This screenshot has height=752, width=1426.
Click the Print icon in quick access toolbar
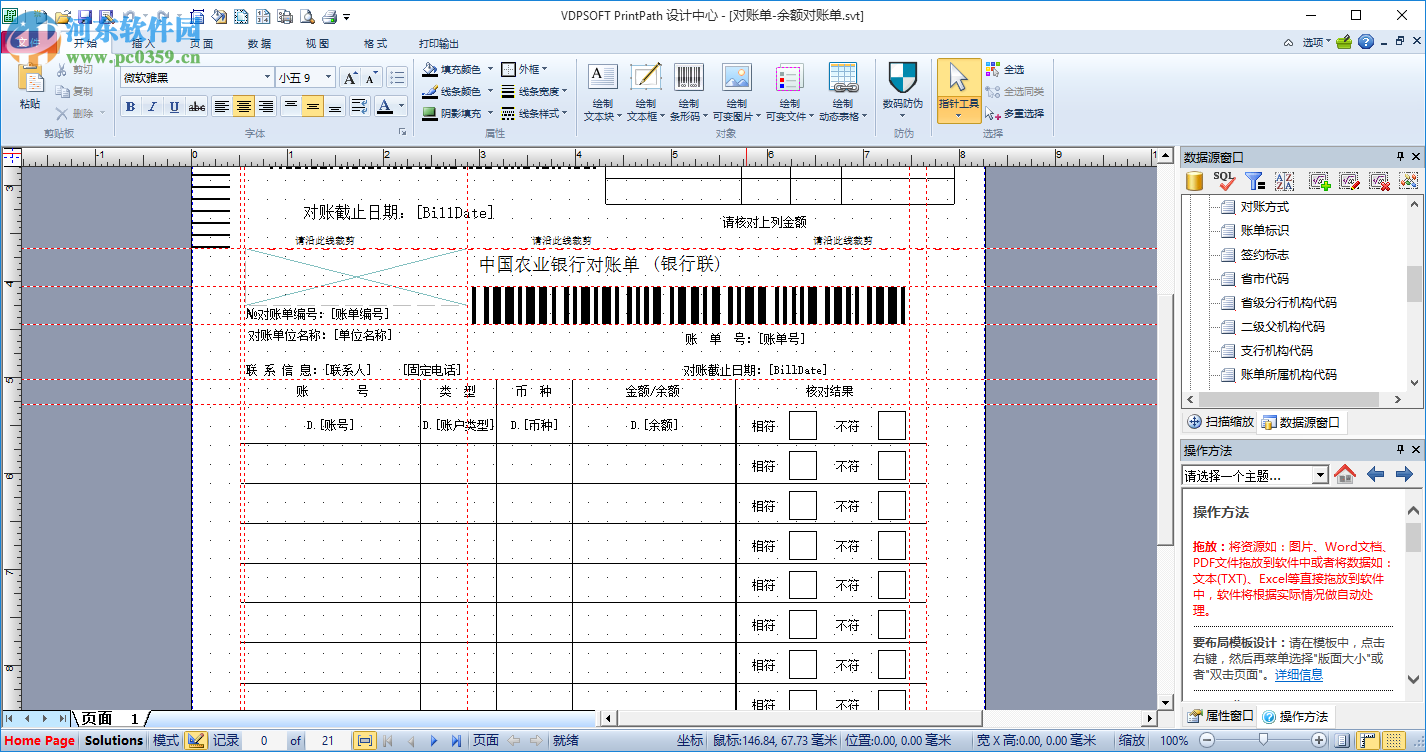coord(328,16)
